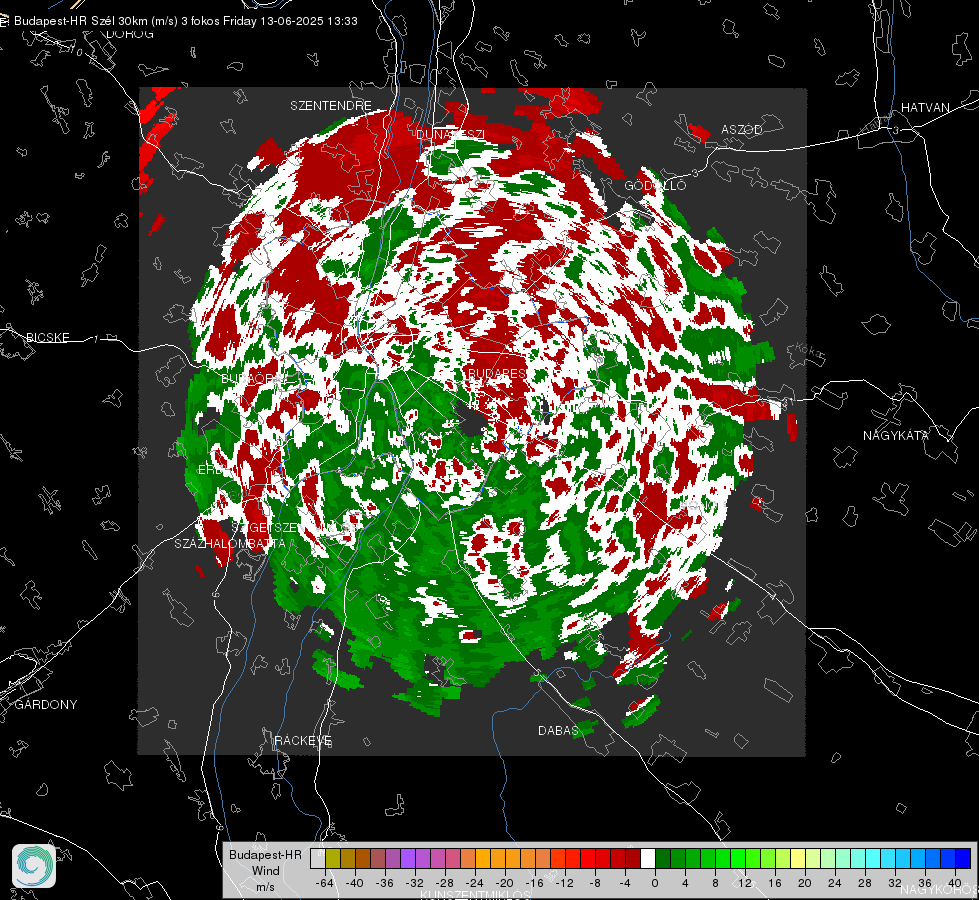The image size is (979, 900).
Task: Click the BUDAPEST label on the radar map
Action: (497, 373)
